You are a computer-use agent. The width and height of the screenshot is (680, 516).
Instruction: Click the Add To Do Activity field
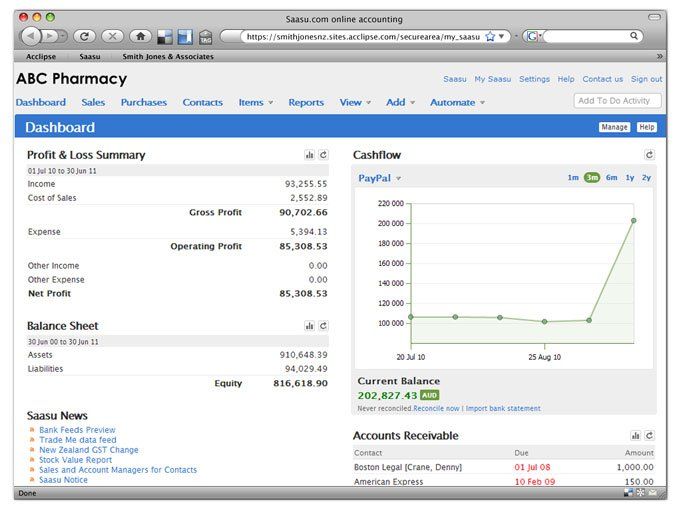(618, 101)
